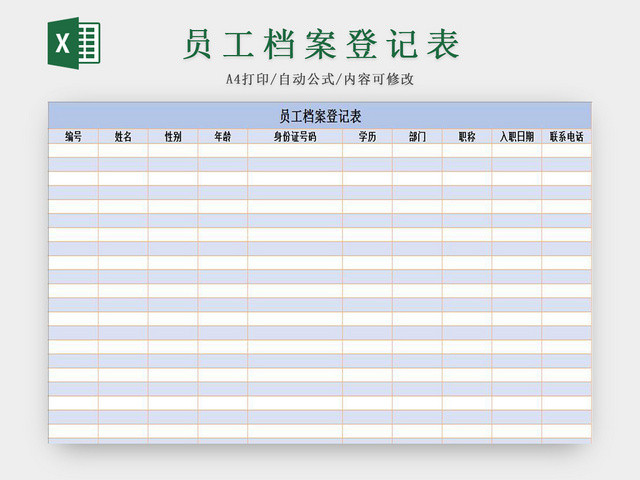This screenshot has width=640, height=480.
Task: Select the 年龄 column header
Action: tap(222, 136)
